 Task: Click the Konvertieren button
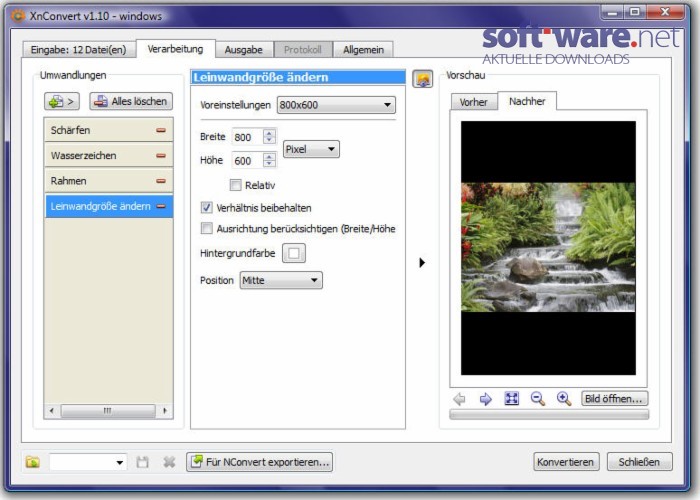565,462
